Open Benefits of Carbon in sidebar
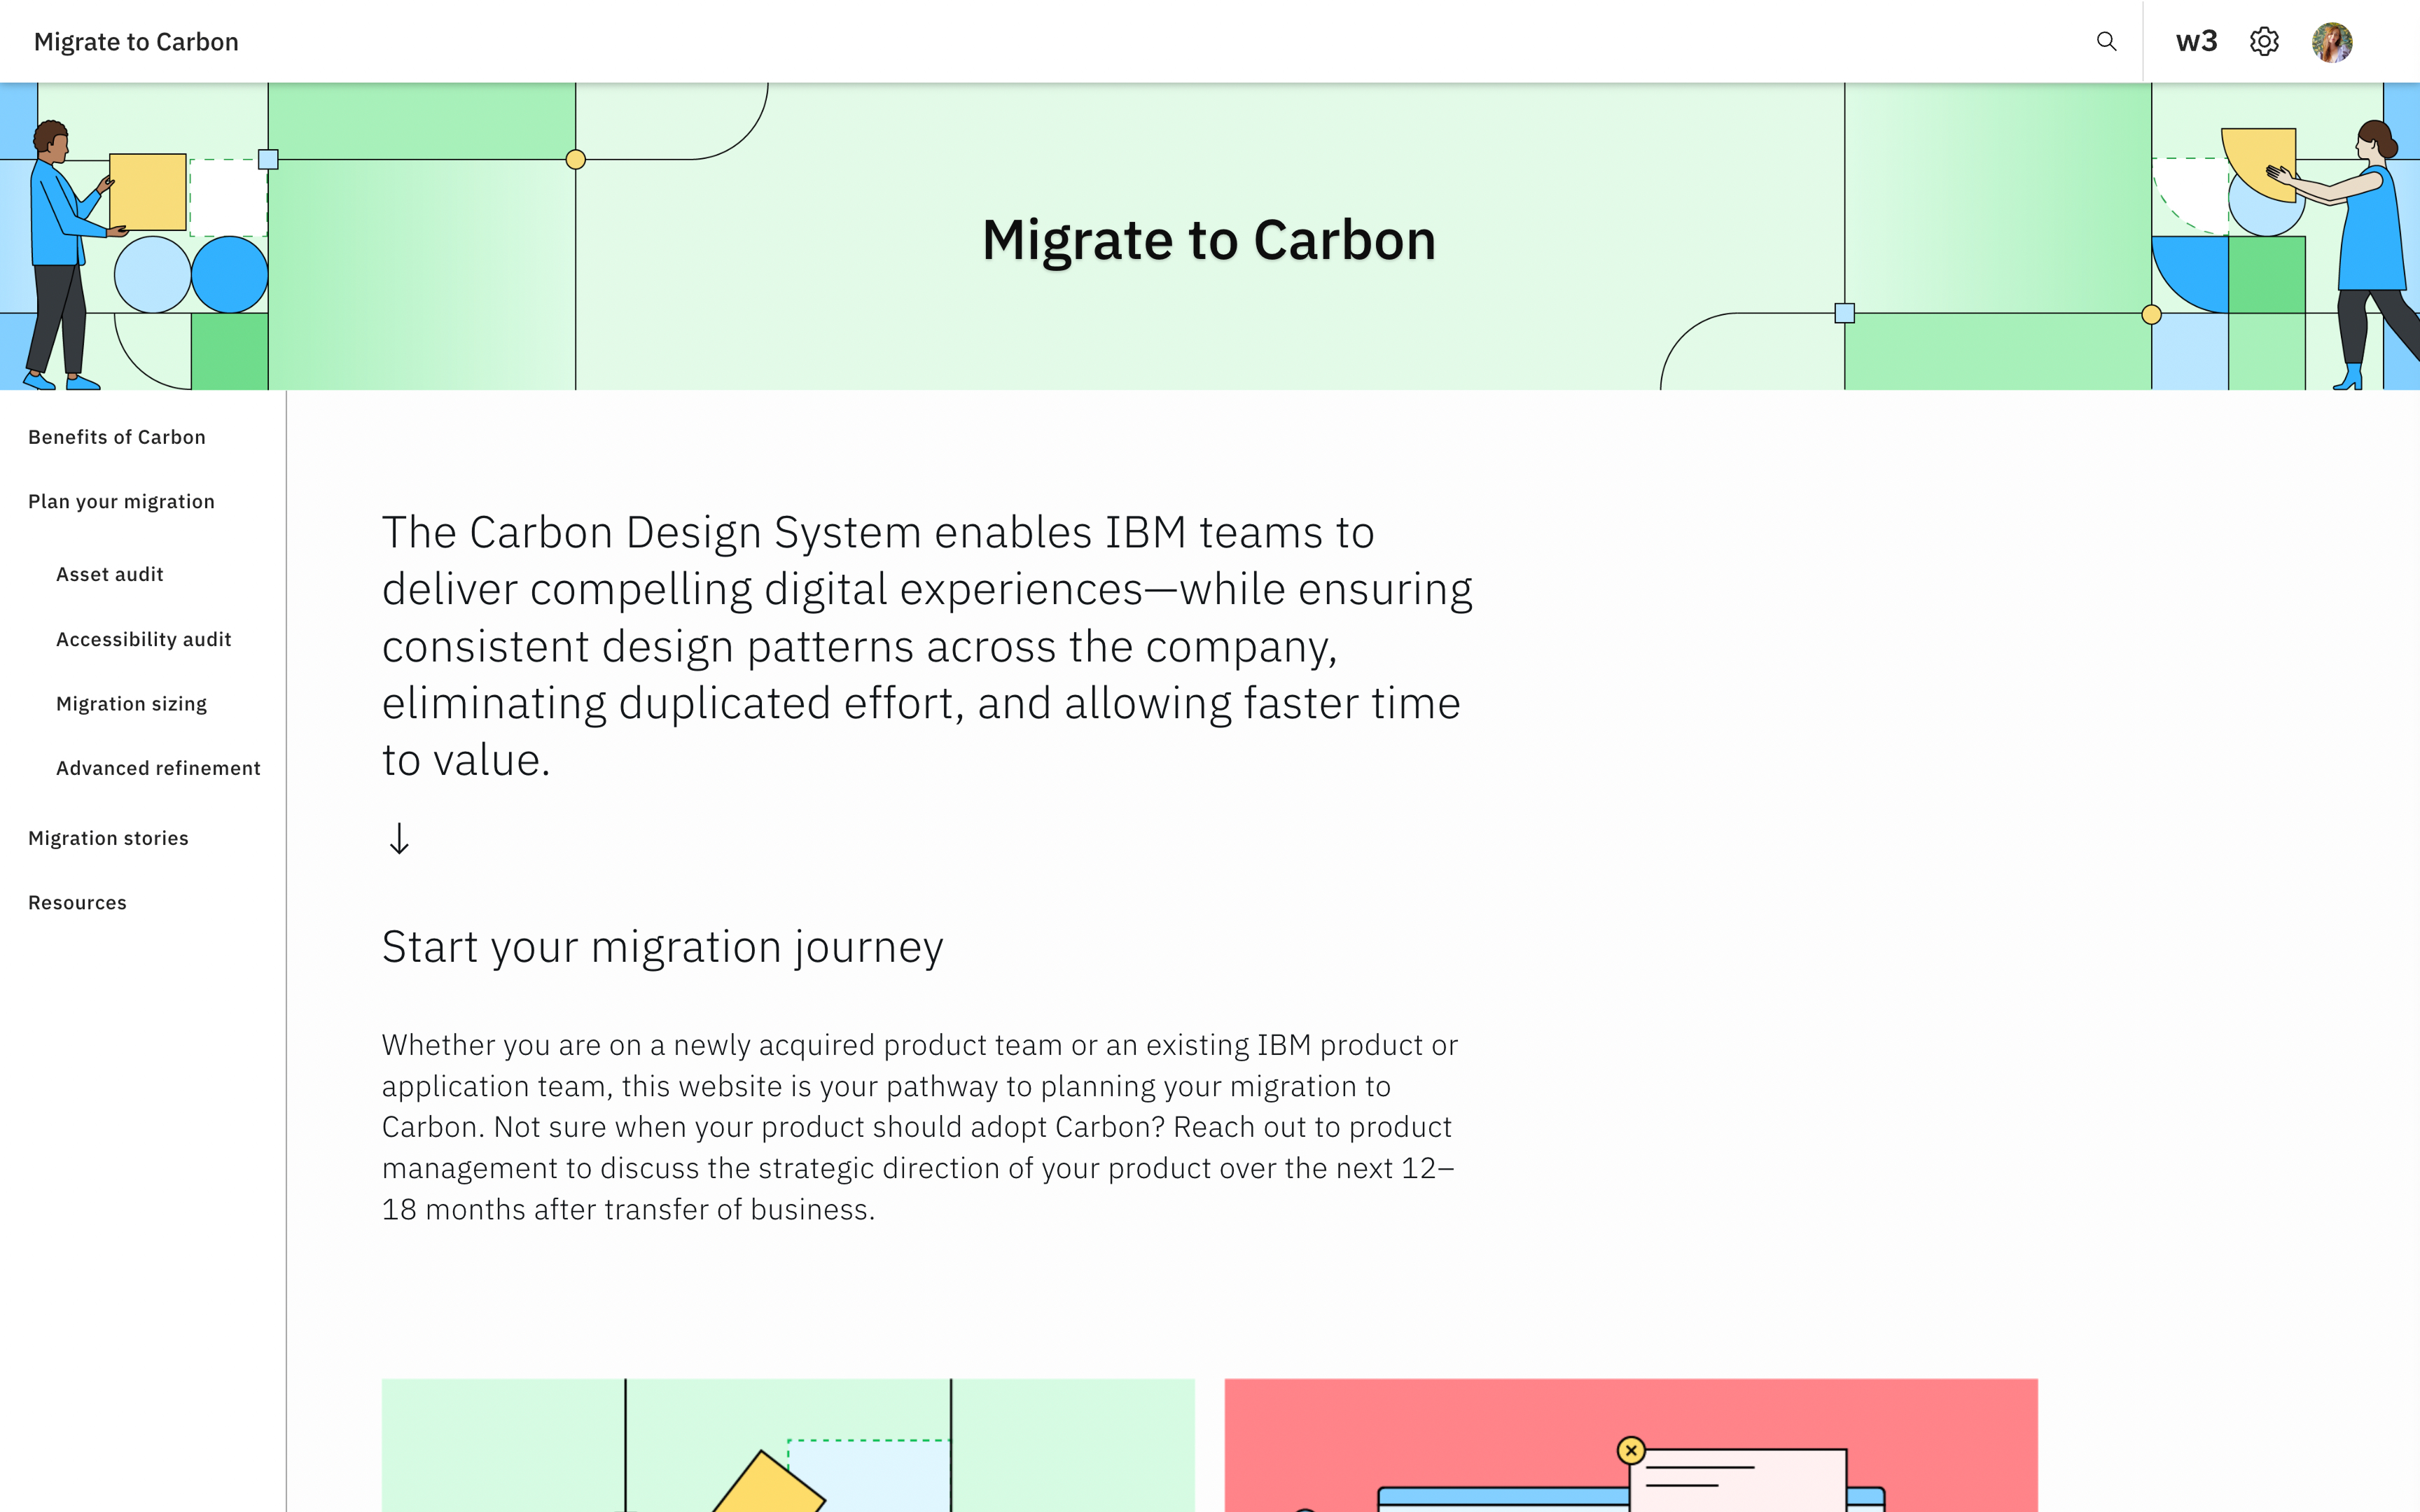Viewport: 2420px width, 1512px height. point(117,437)
